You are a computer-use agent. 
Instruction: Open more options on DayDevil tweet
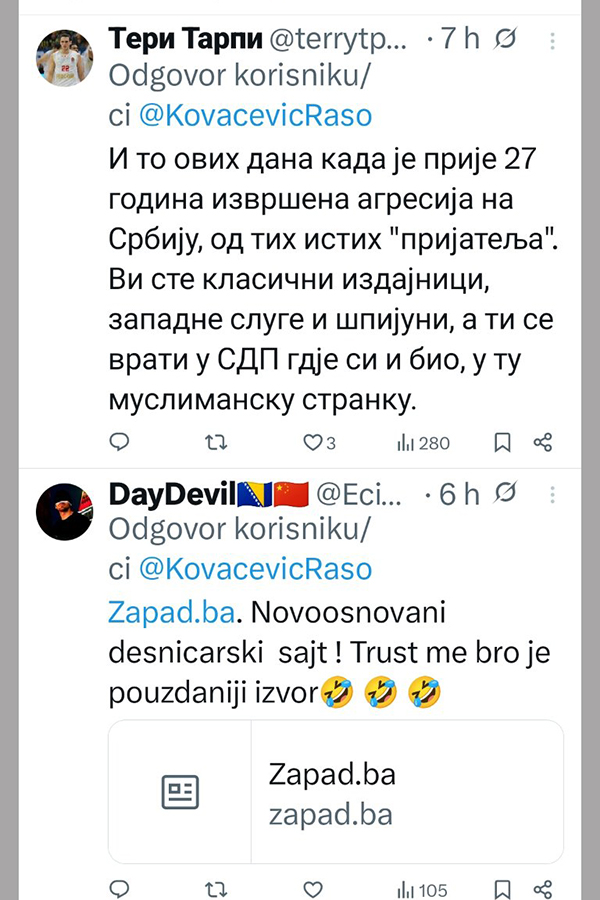tap(553, 494)
